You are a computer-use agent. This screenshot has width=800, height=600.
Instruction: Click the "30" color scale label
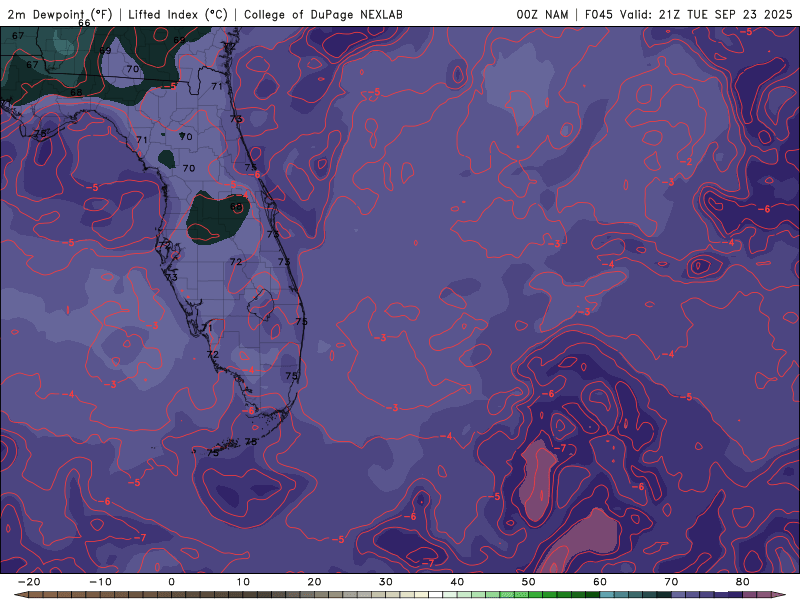[x=386, y=582]
